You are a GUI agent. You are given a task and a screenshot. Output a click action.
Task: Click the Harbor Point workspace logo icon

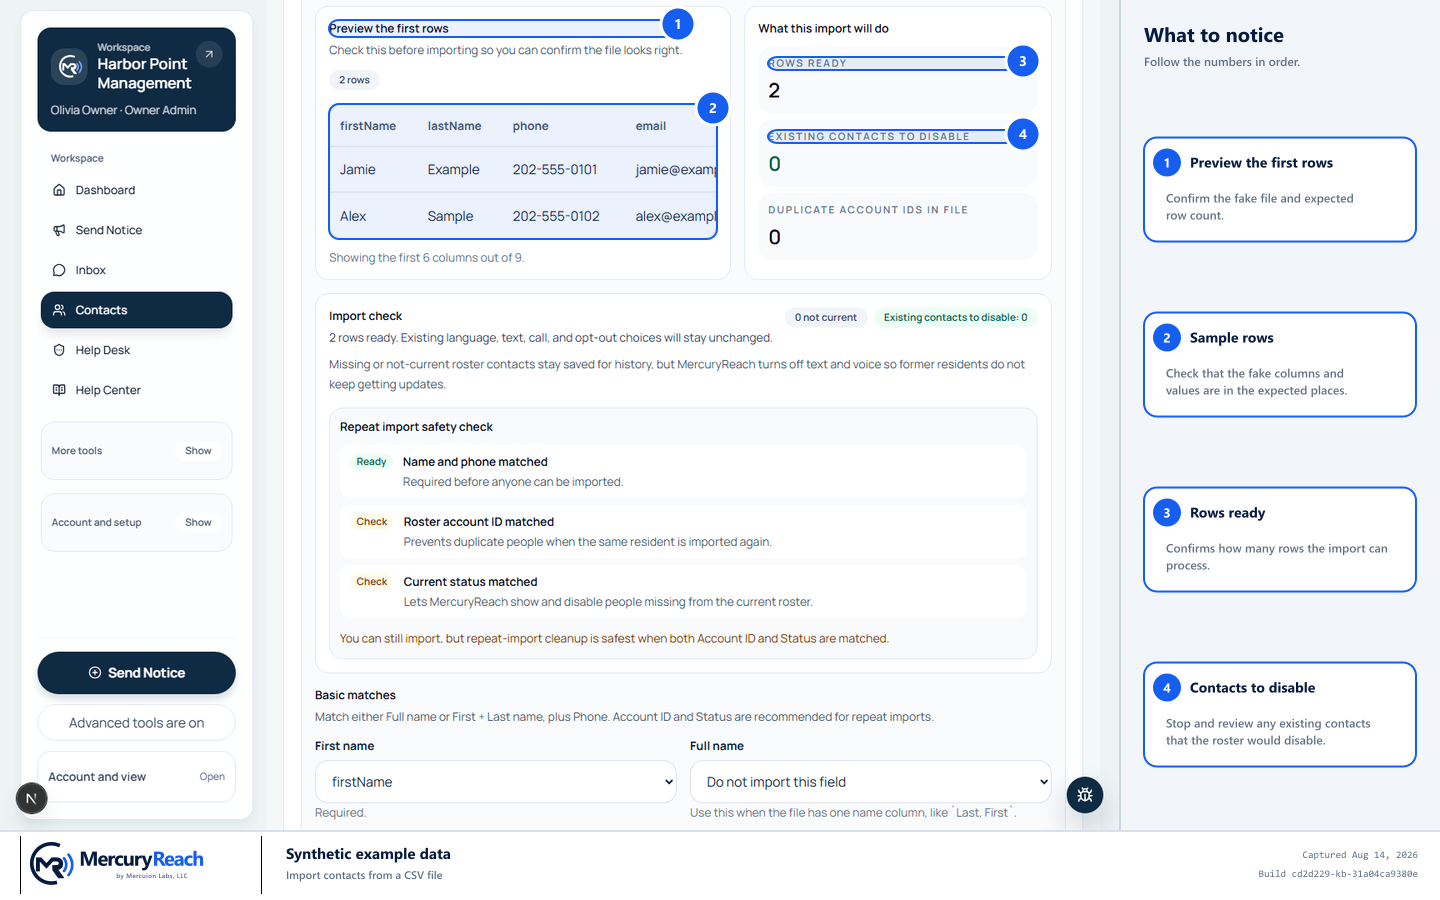[x=69, y=67]
